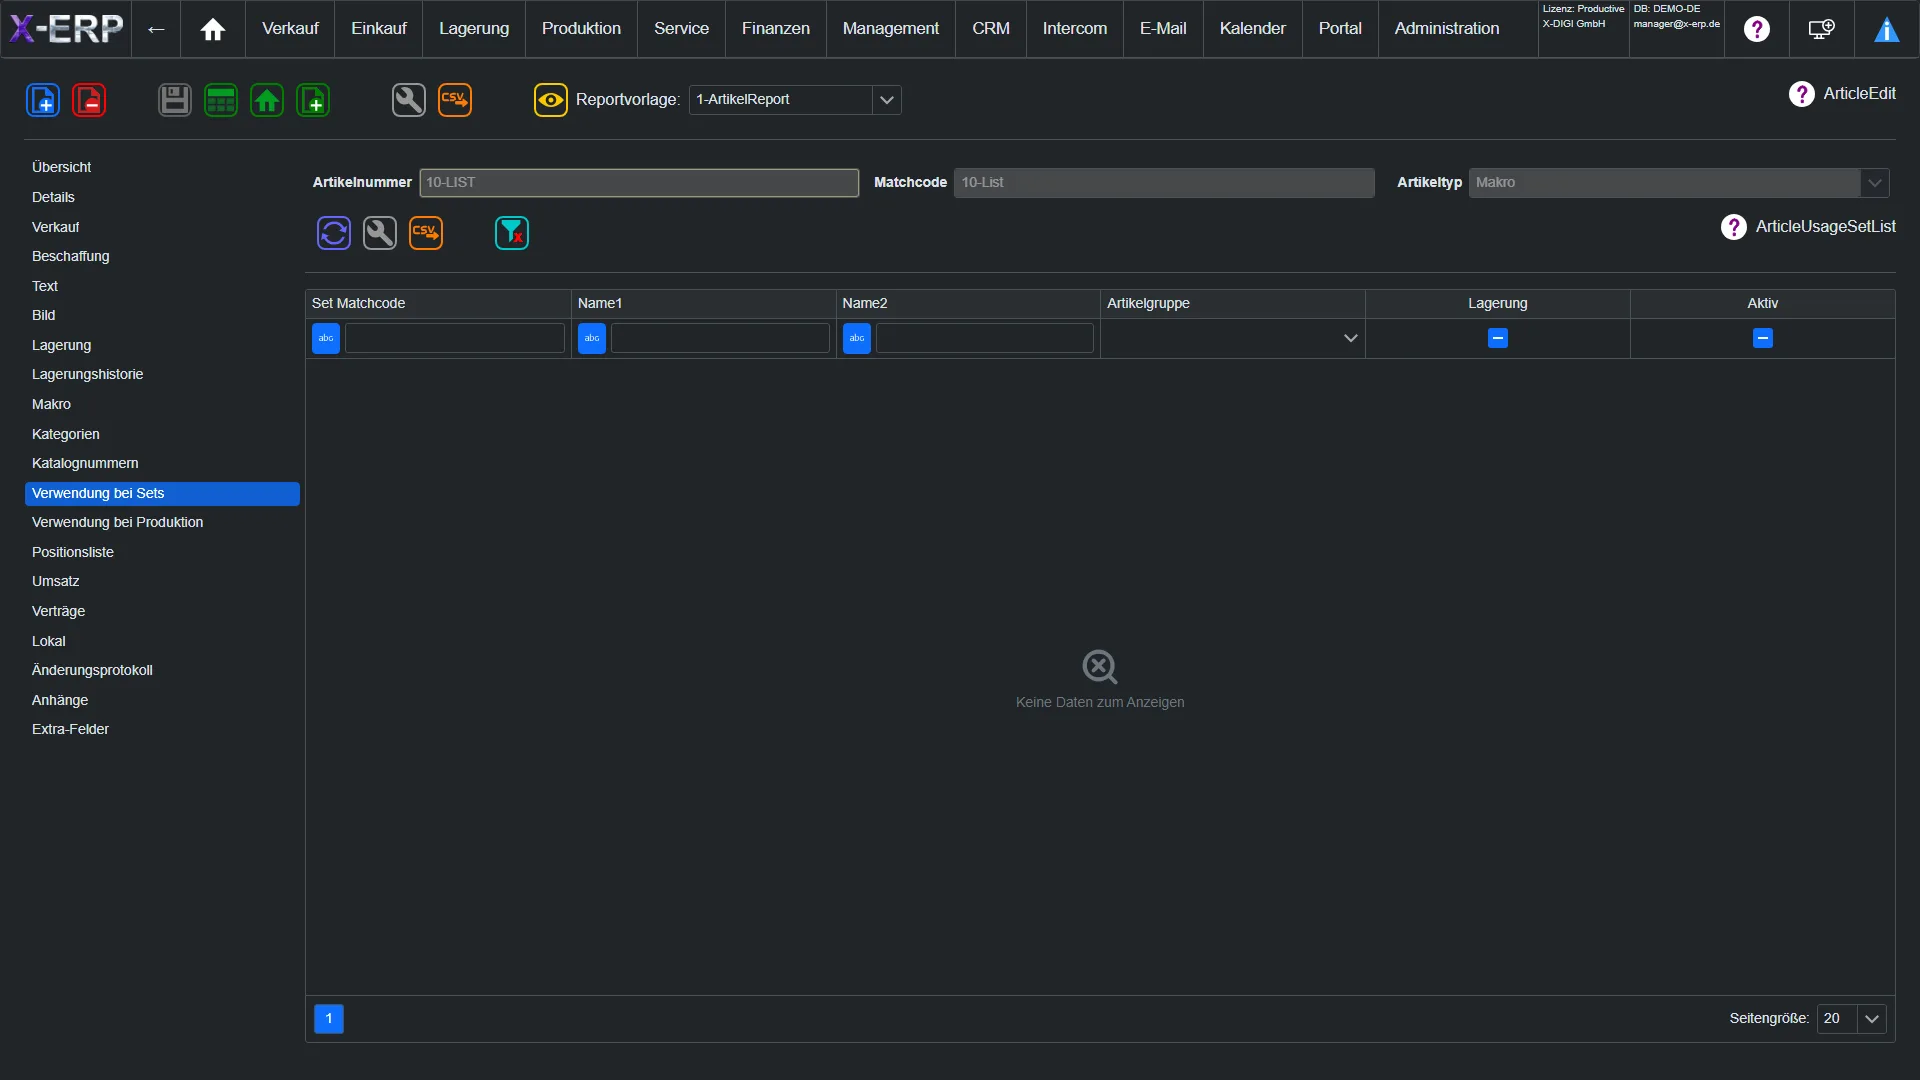The width and height of the screenshot is (1920, 1080).
Task: Click the monitor screen icon in top bar
Action: (x=1822, y=29)
